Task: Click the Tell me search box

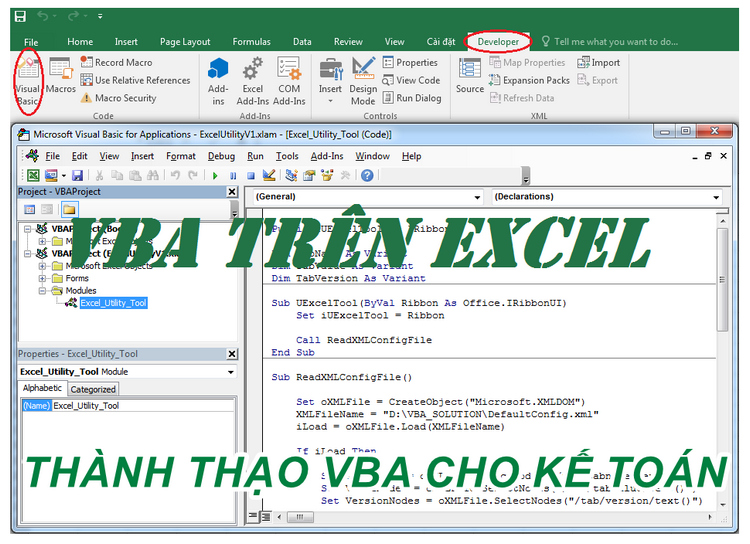Action: pos(610,42)
